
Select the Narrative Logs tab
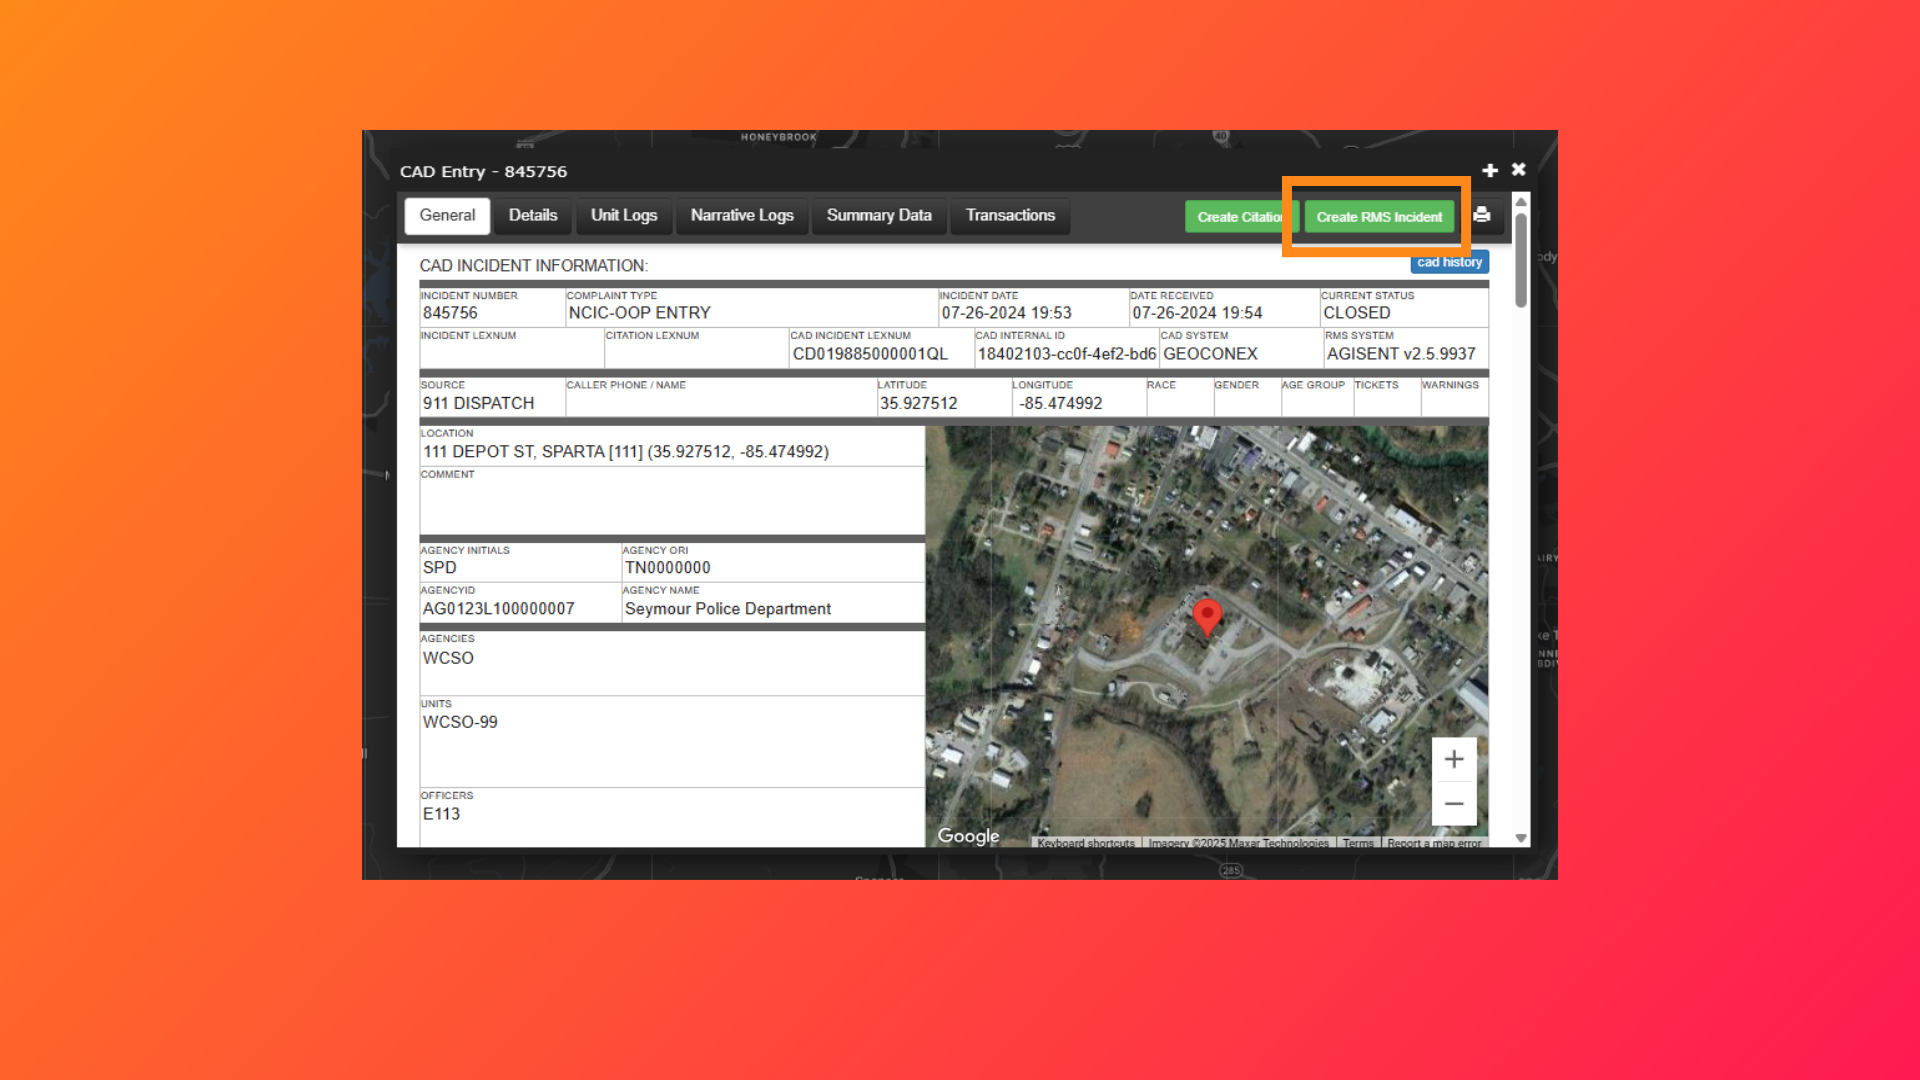click(742, 216)
